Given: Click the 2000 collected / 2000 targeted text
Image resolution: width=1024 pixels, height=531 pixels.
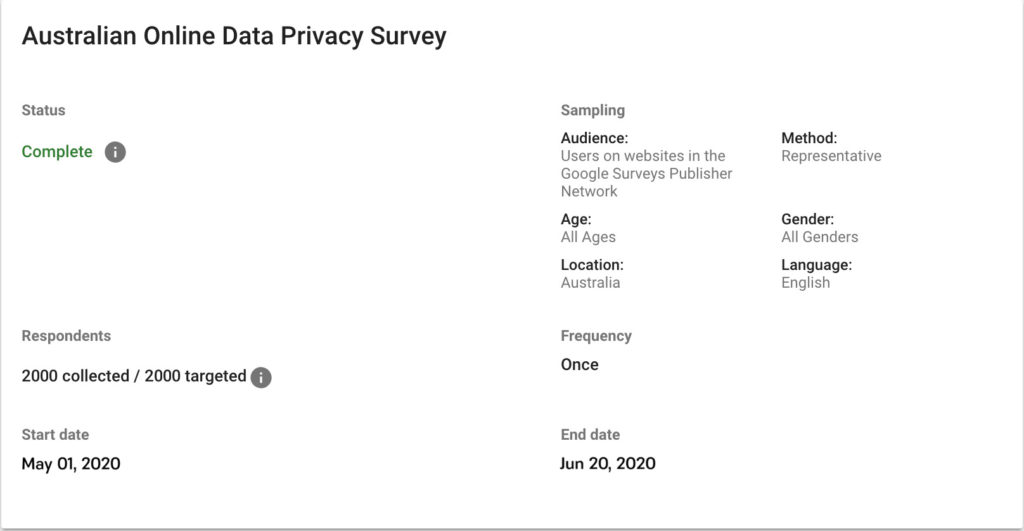Looking at the screenshot, I should point(134,376).
